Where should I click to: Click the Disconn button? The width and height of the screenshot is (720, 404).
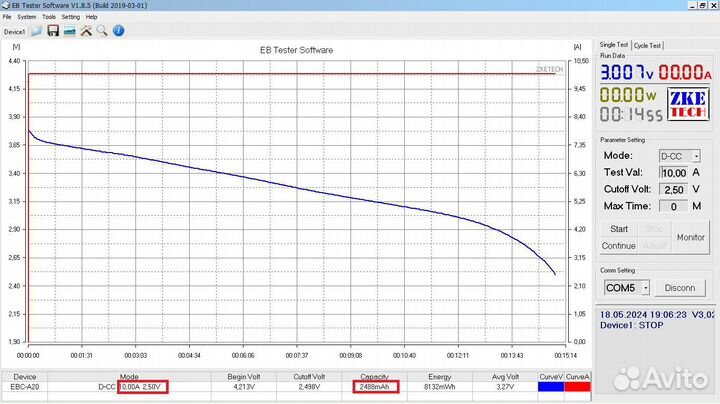(x=679, y=288)
